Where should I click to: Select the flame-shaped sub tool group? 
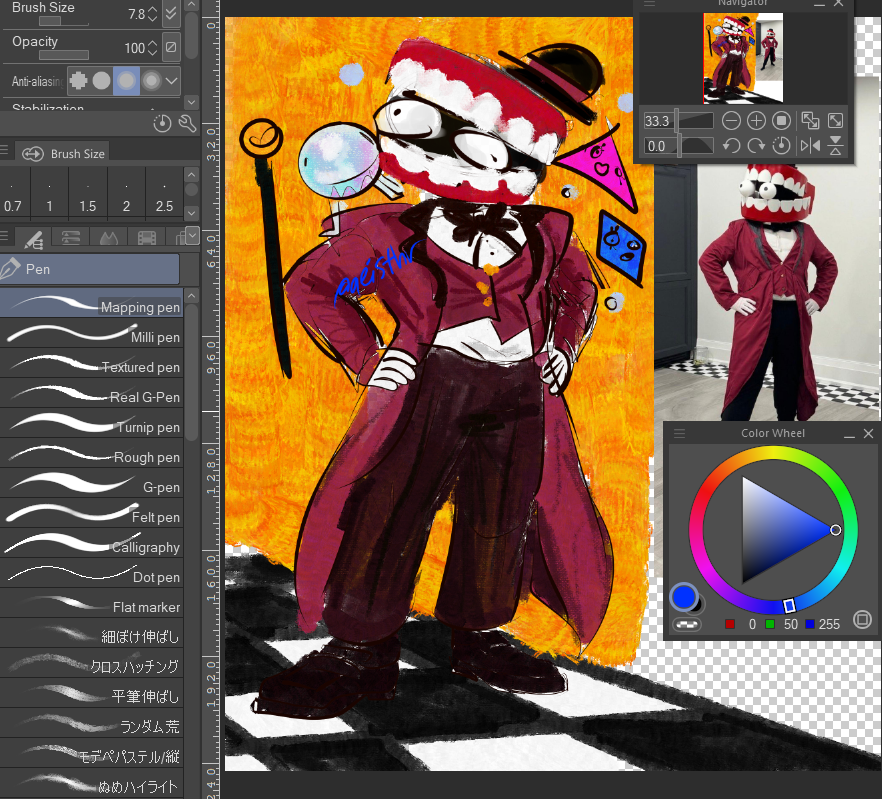[x=109, y=237]
